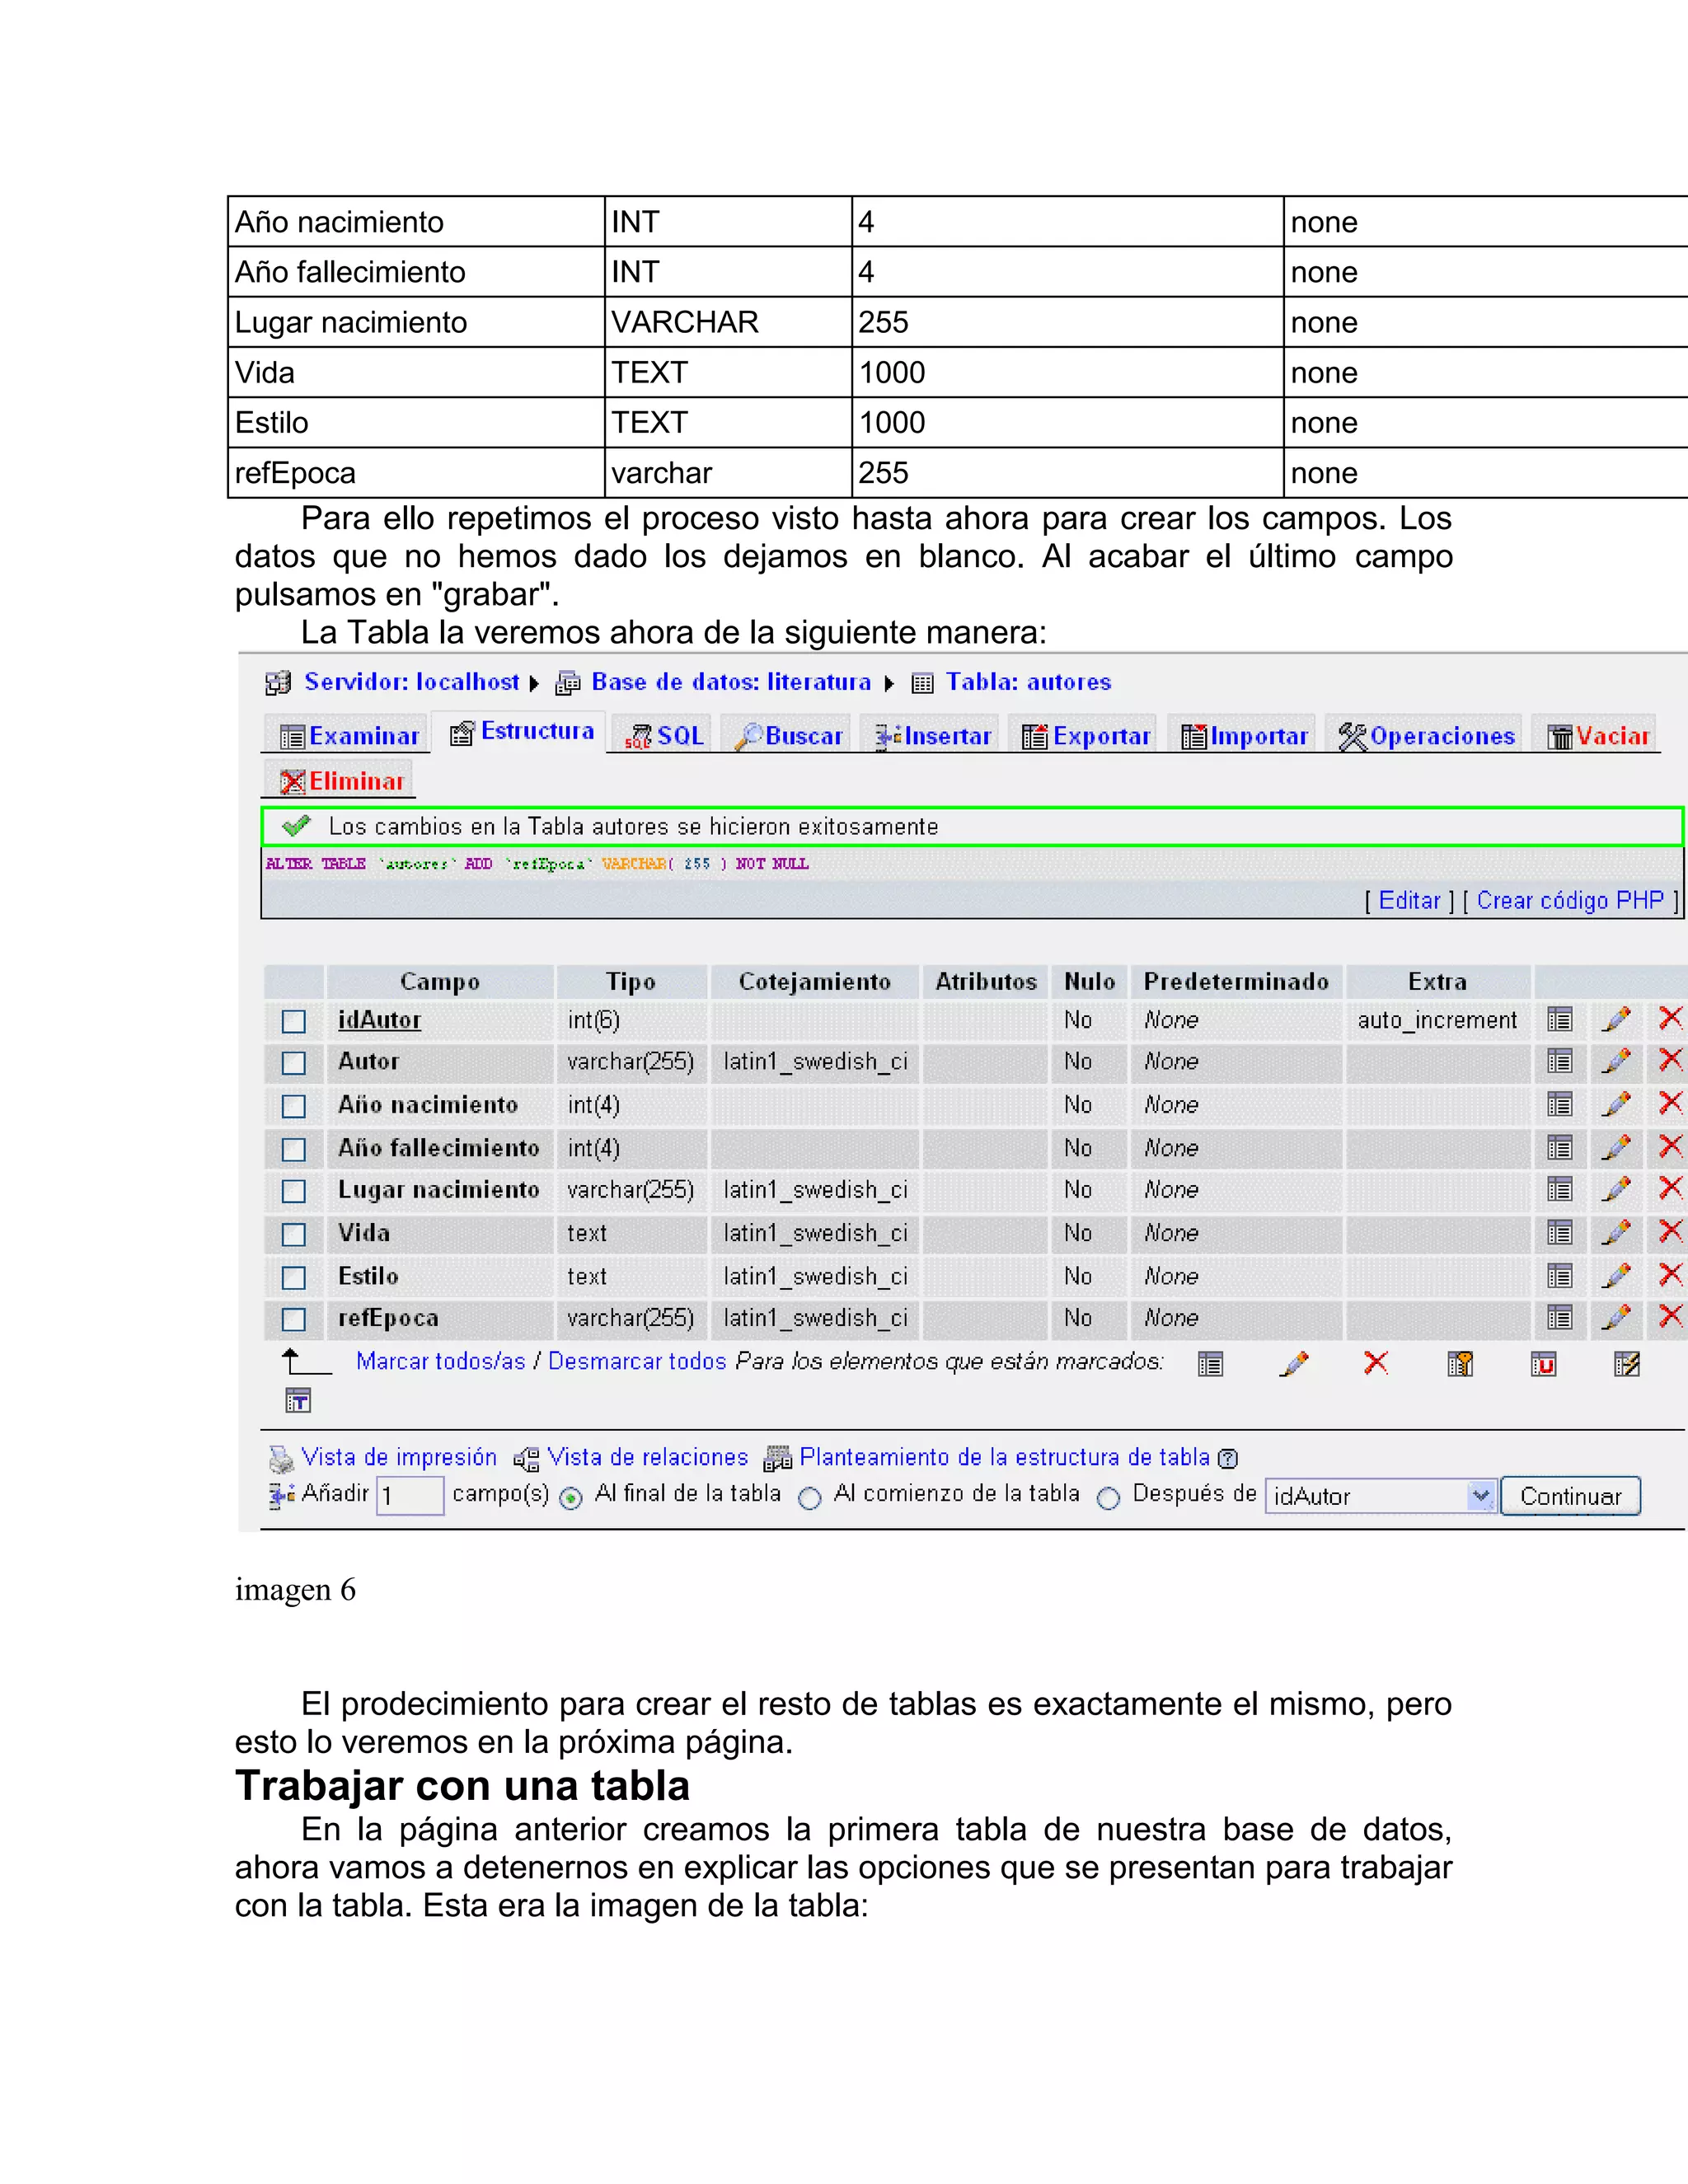Open 'Vista de impresión' link
This screenshot has height=2184, width=1688.
399,1457
